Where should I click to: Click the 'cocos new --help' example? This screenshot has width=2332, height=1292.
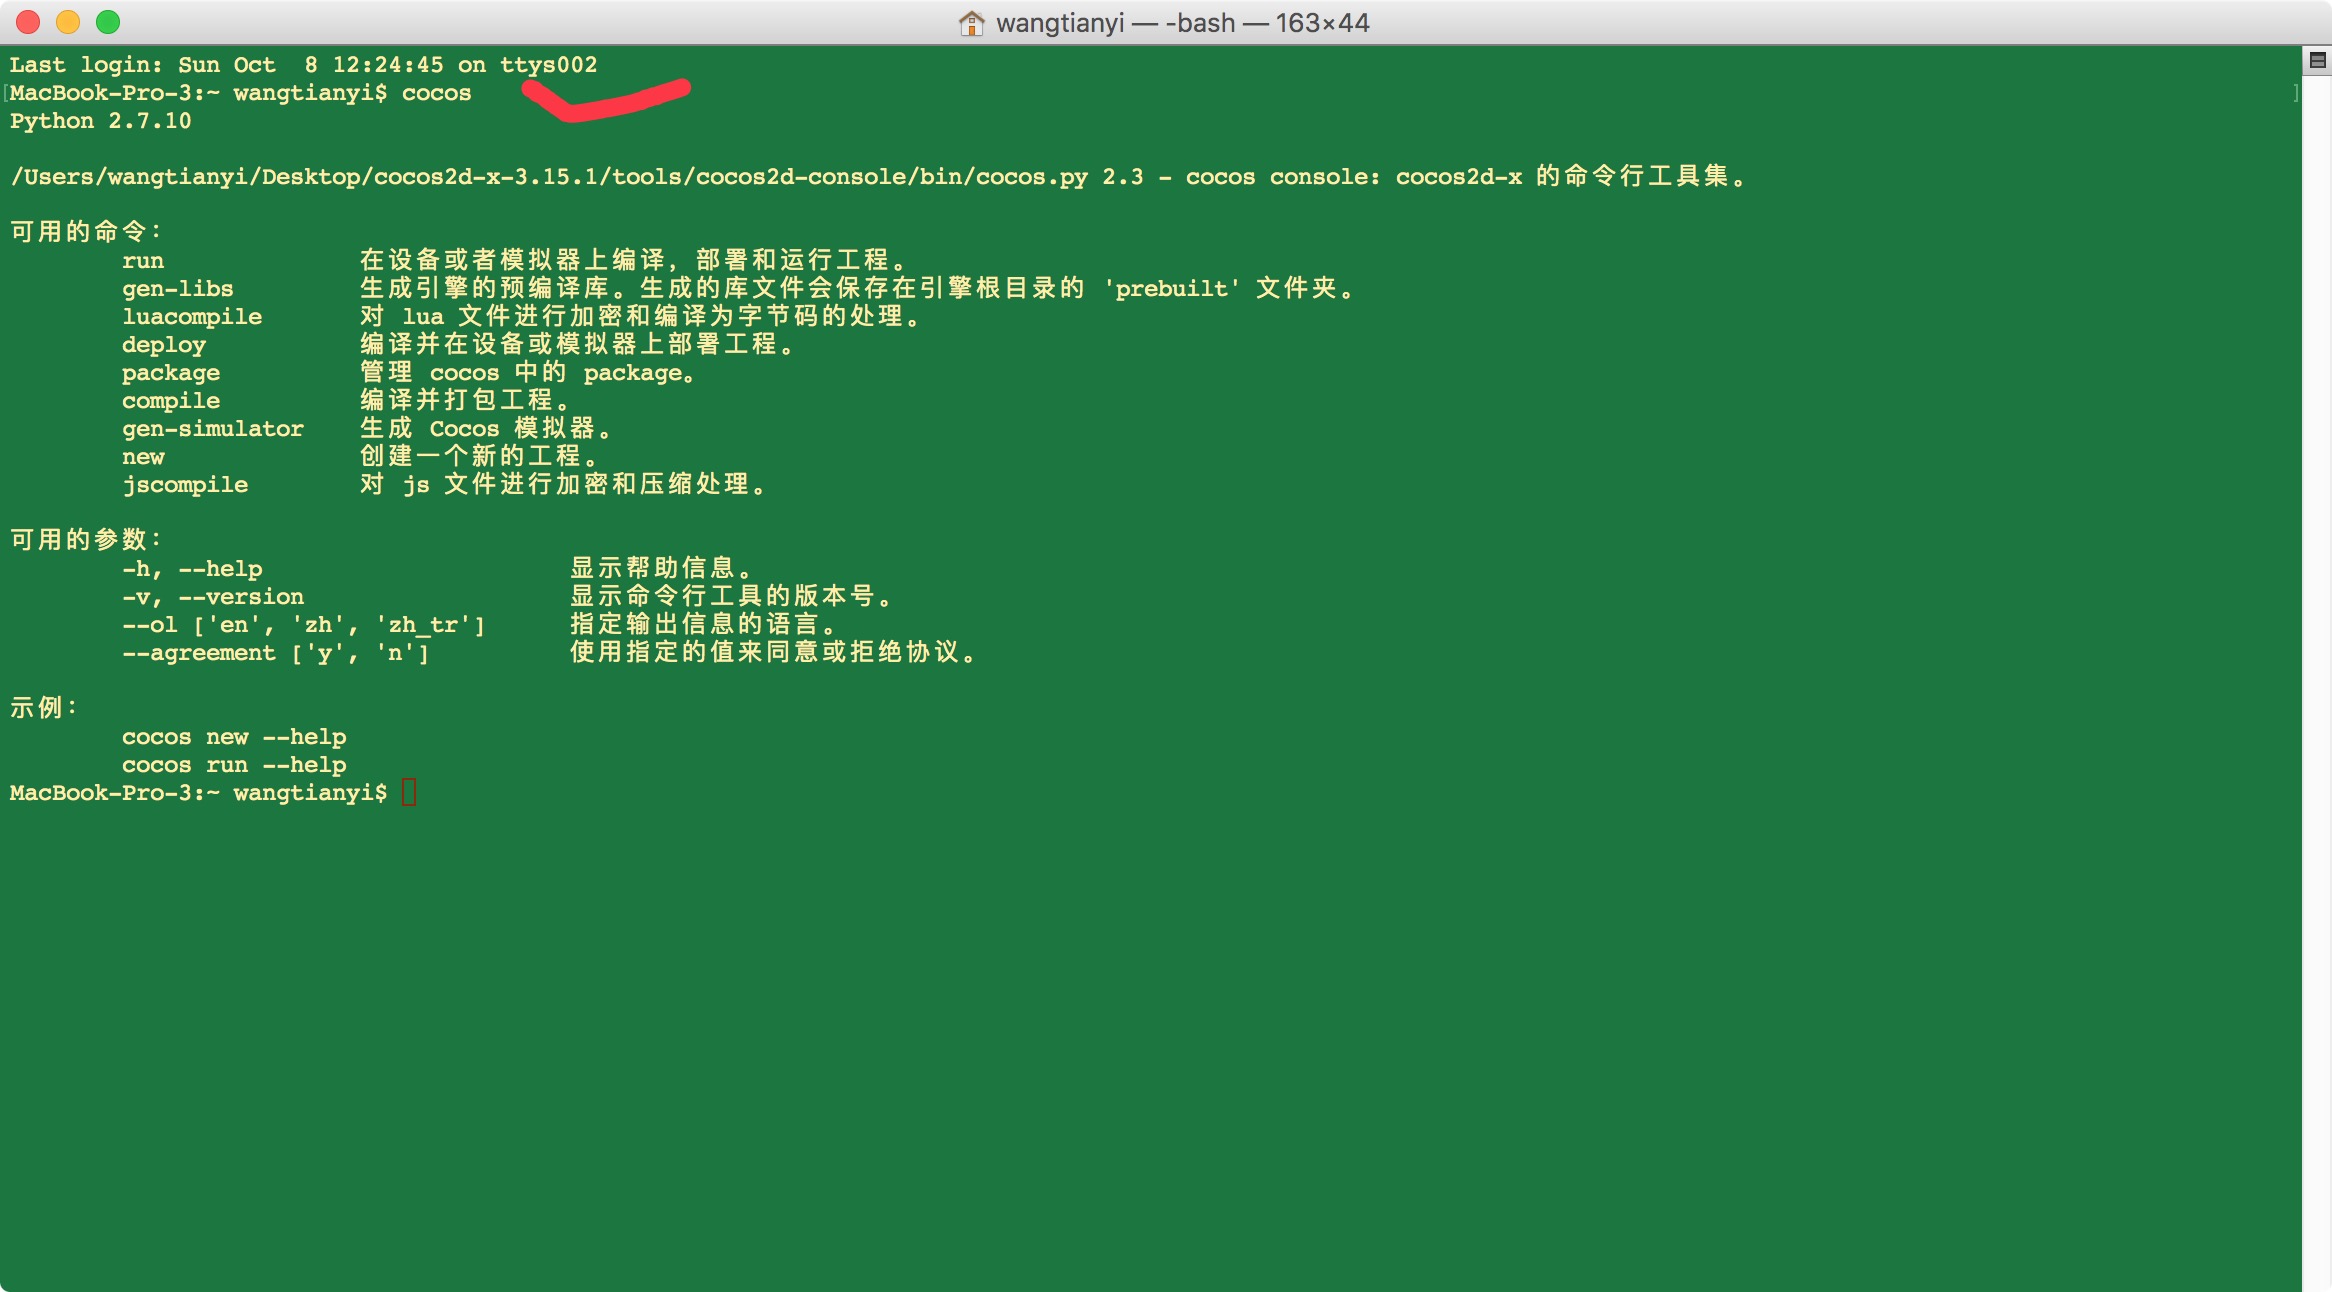[x=234, y=737]
